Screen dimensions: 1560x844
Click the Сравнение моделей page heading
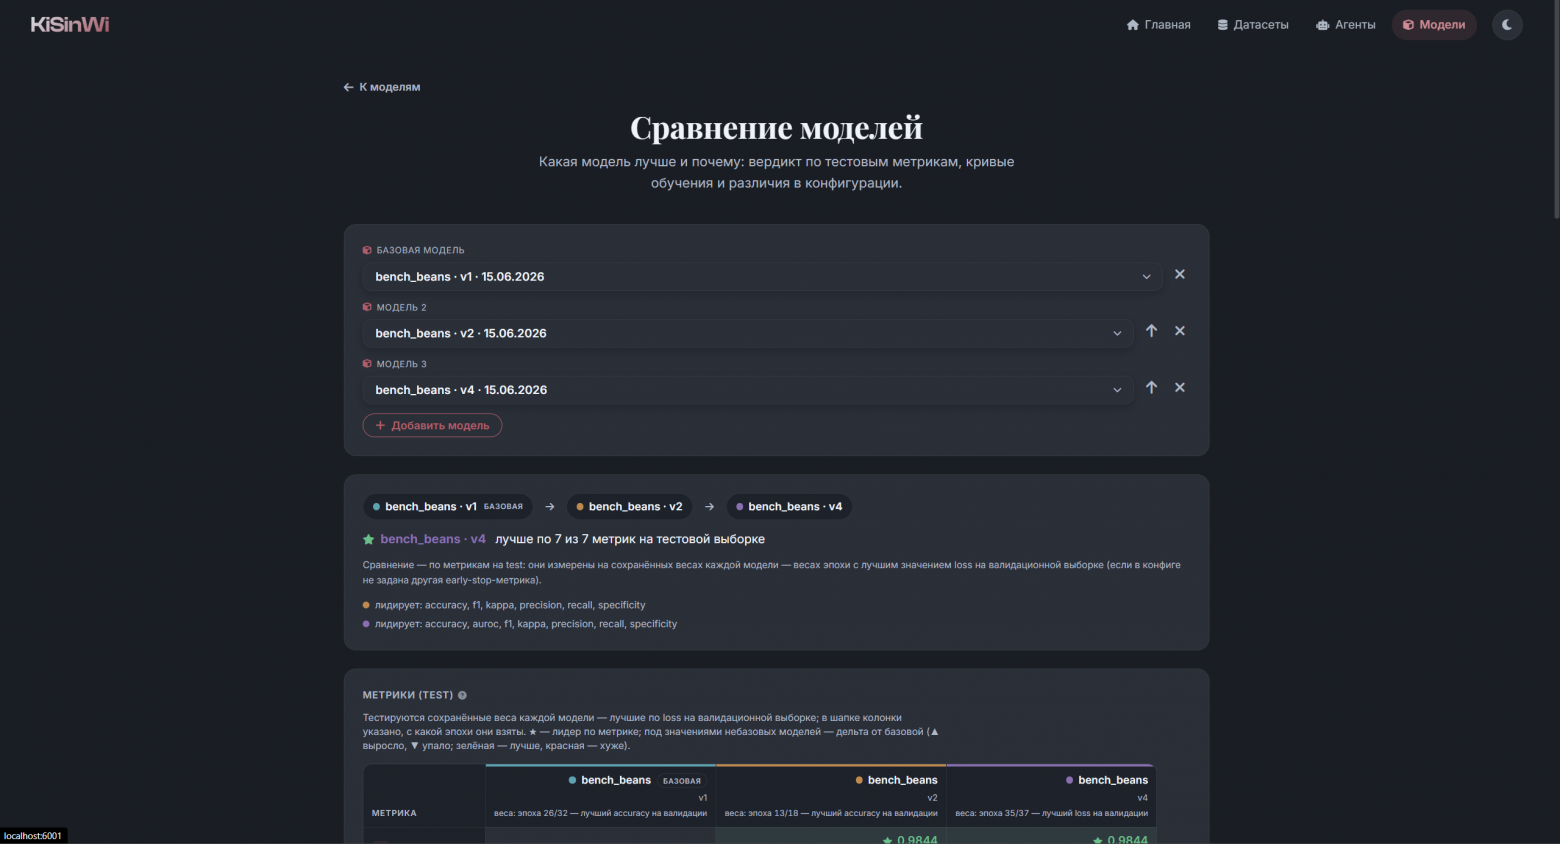pos(776,128)
